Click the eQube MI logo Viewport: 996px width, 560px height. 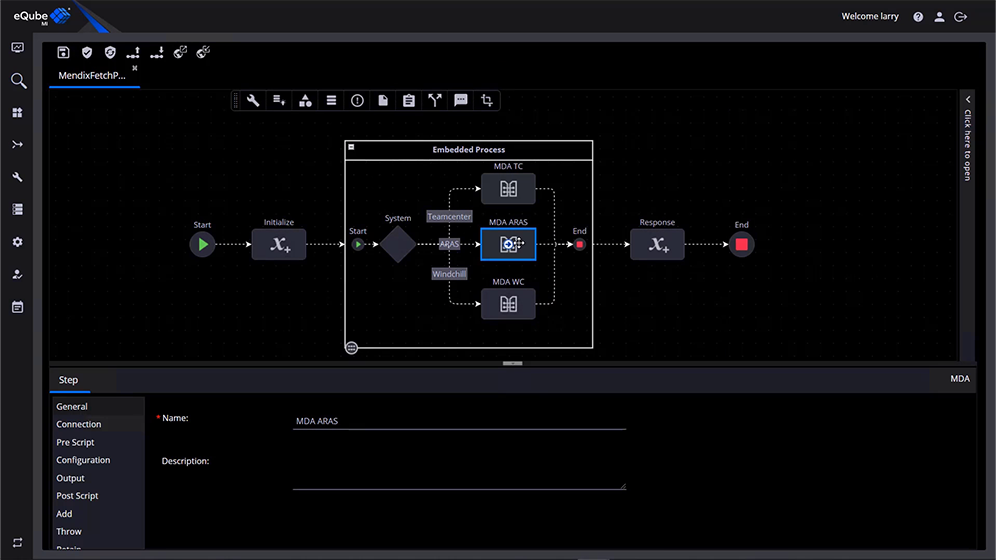[x=41, y=17]
